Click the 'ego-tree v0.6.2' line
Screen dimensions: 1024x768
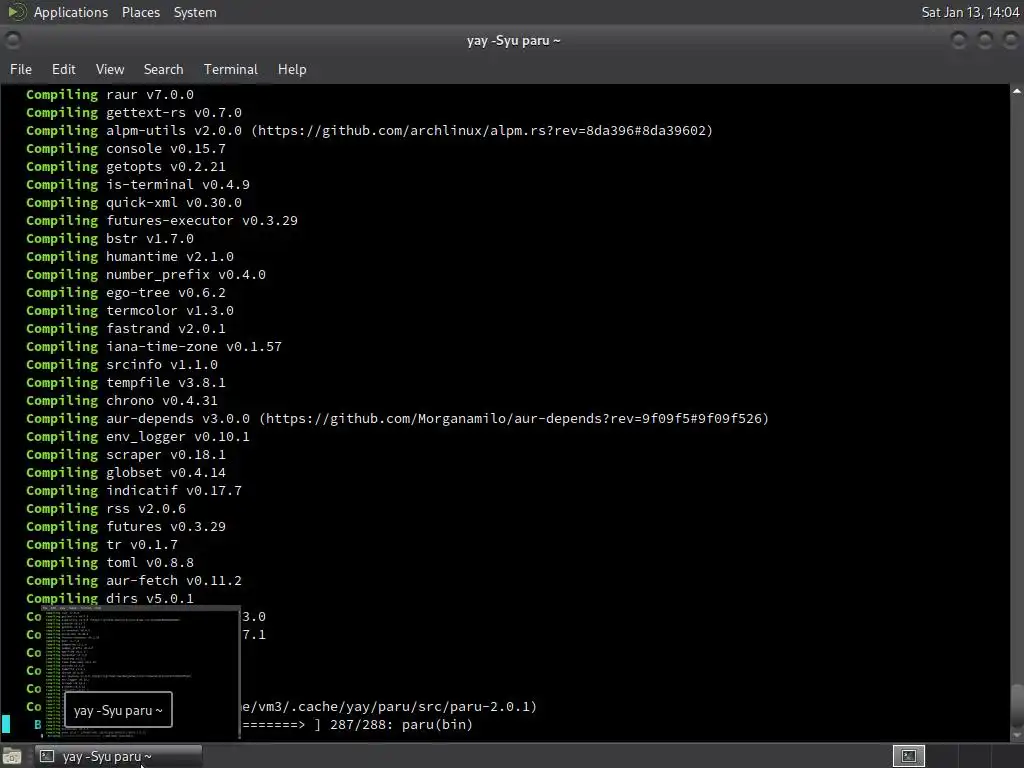[x=126, y=293]
